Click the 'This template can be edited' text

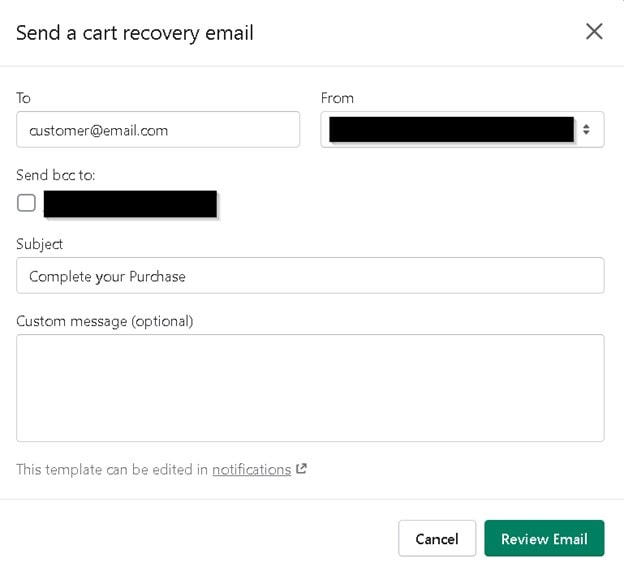click(111, 469)
